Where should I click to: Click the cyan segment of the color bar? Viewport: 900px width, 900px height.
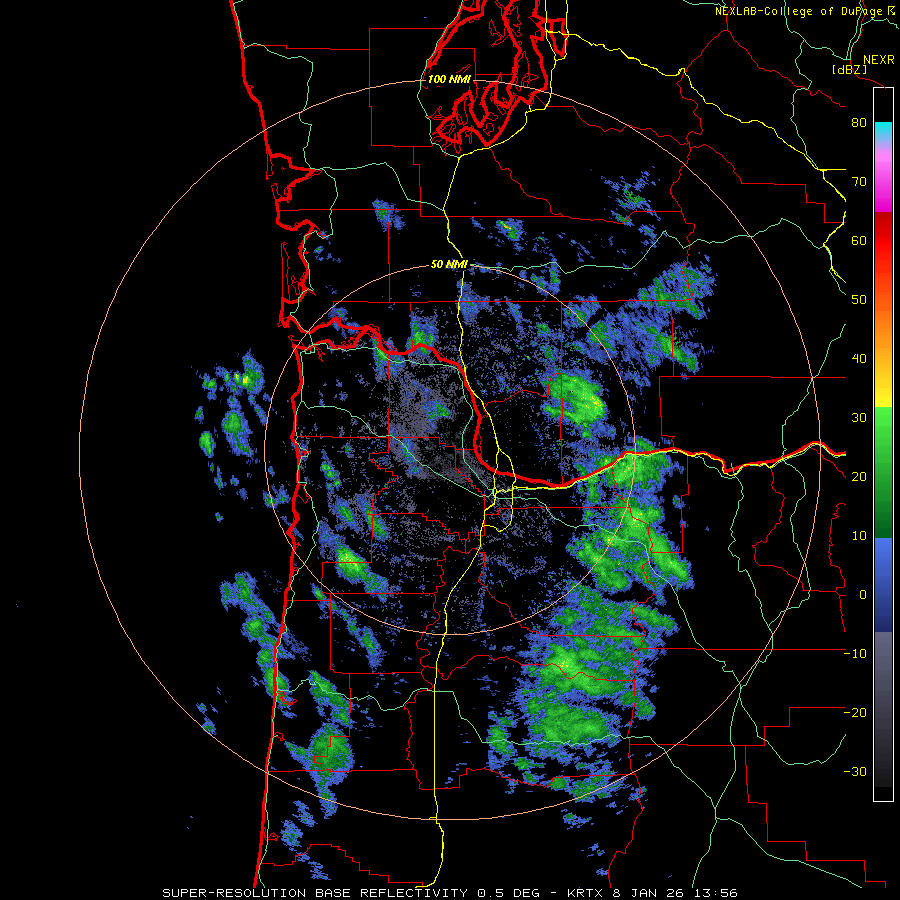pos(883,131)
